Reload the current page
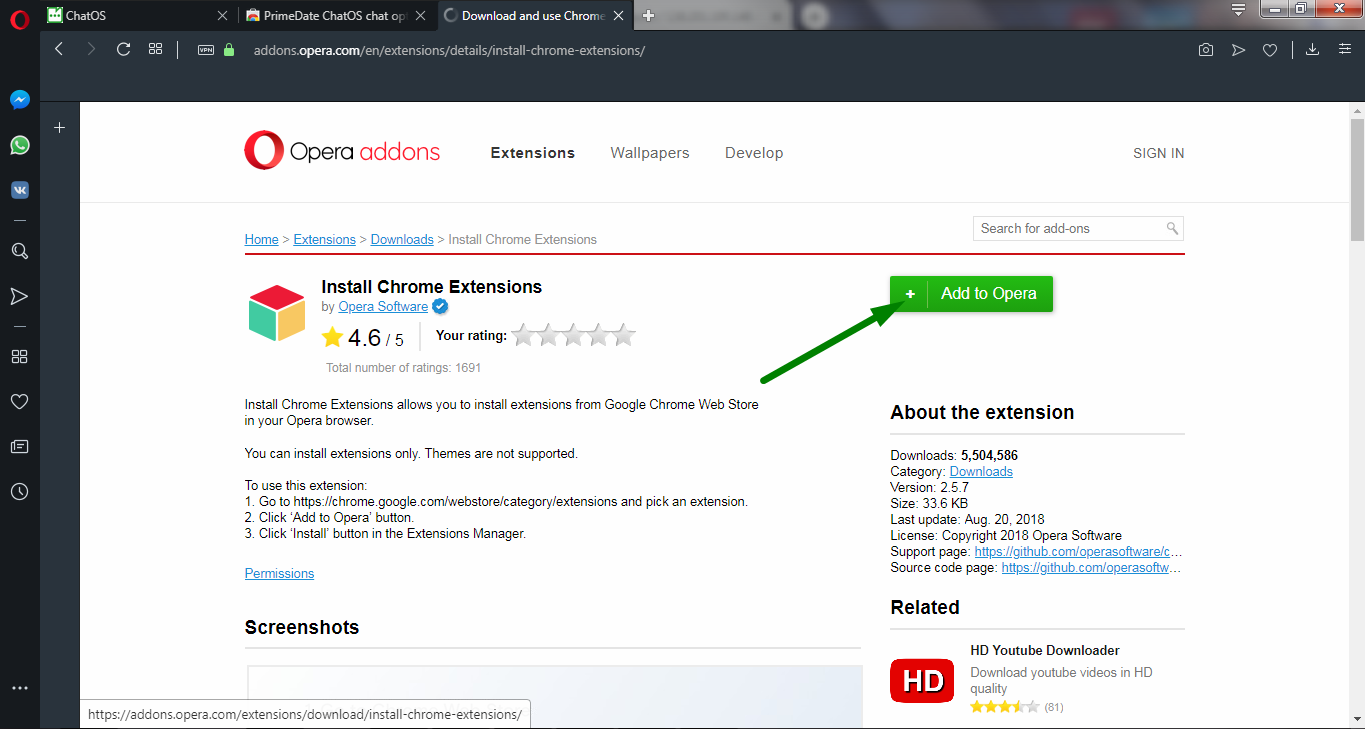 tap(124, 49)
